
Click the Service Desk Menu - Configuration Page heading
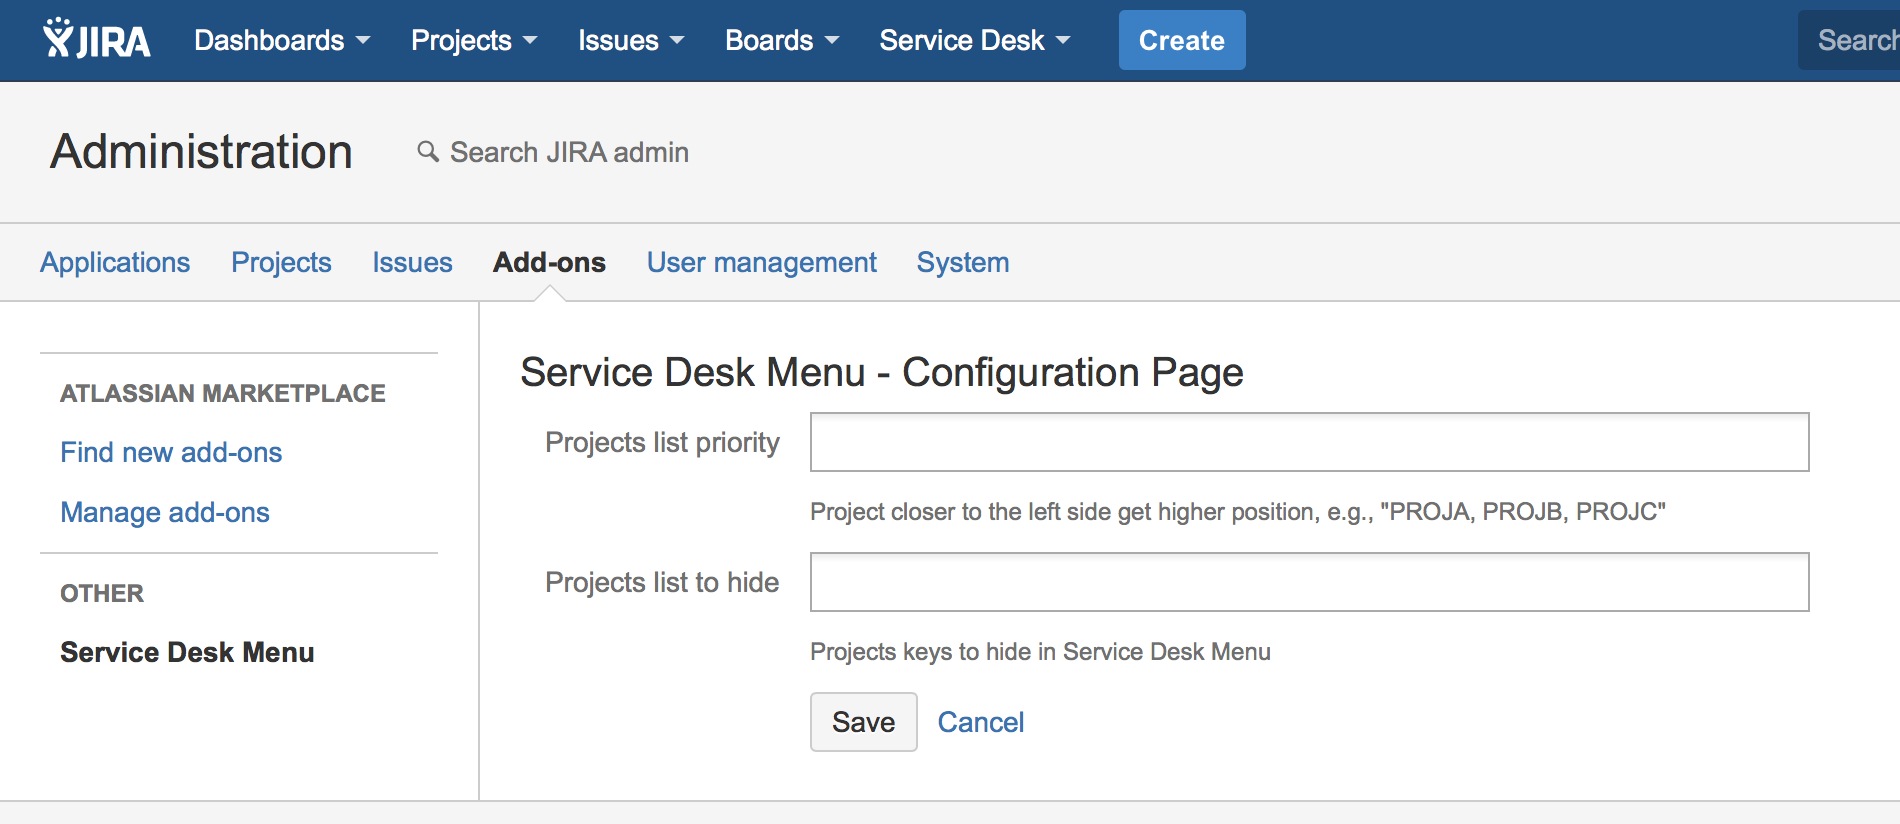coord(882,372)
